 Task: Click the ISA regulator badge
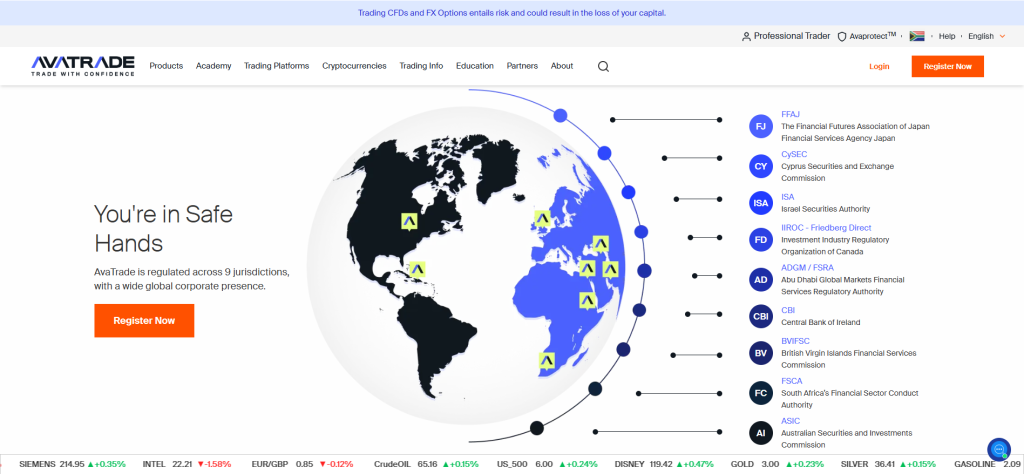coord(761,203)
